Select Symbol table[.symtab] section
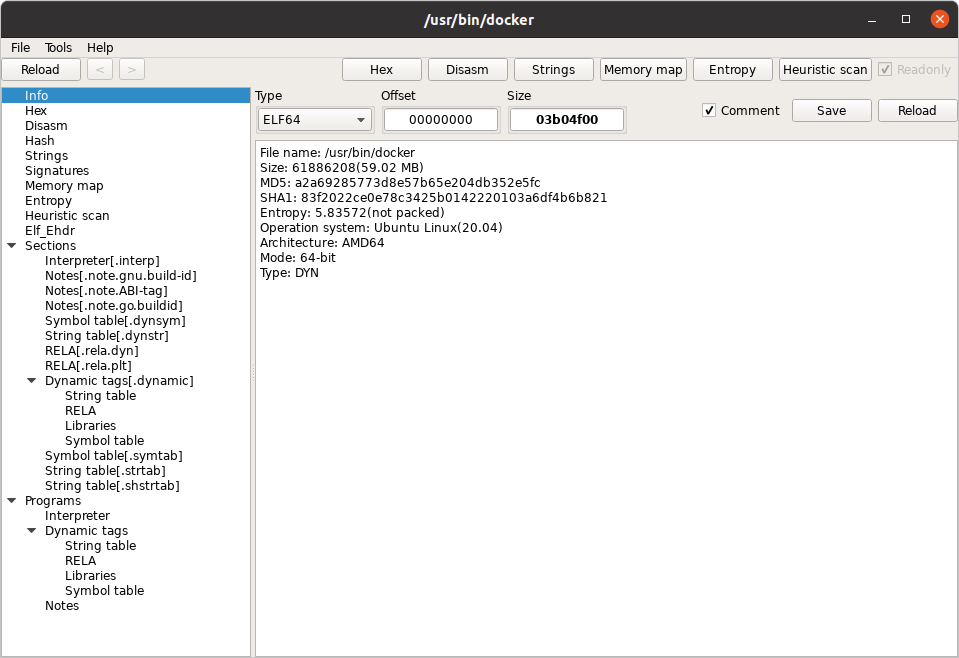The width and height of the screenshot is (959, 658). click(114, 456)
